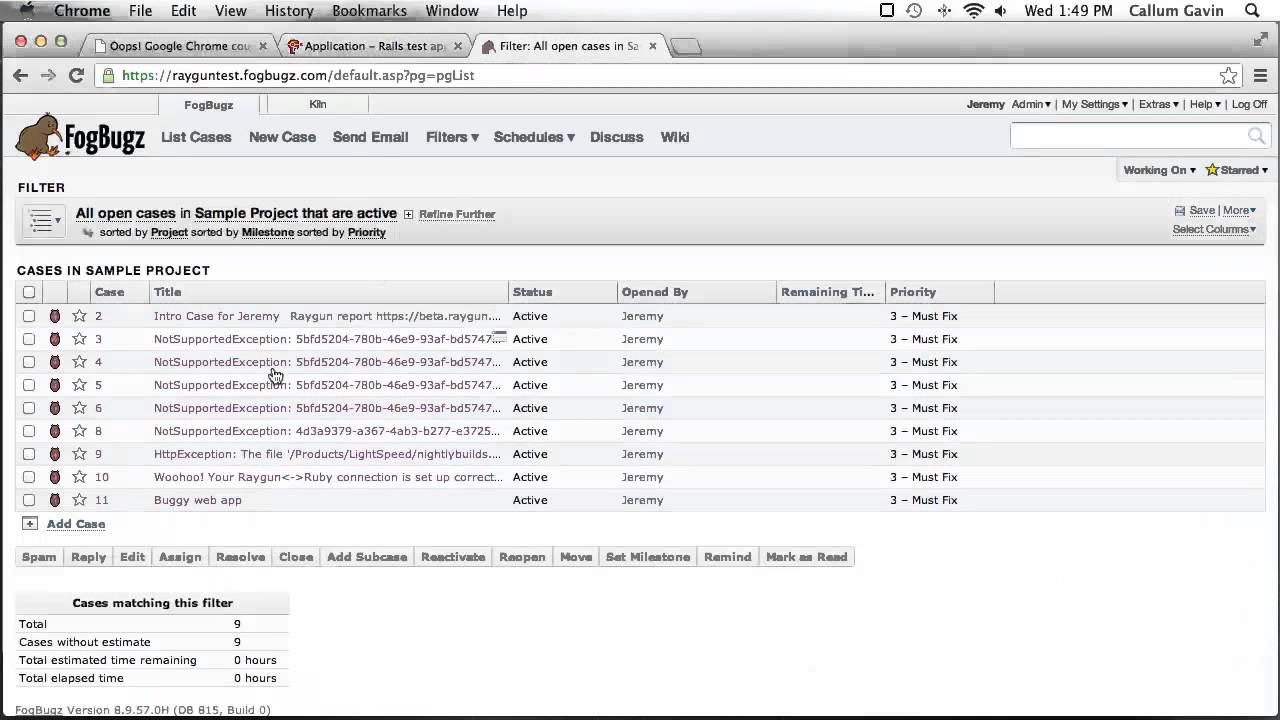Click the bug icon for case 9
This screenshot has width=1280, height=720.
tap(55, 454)
